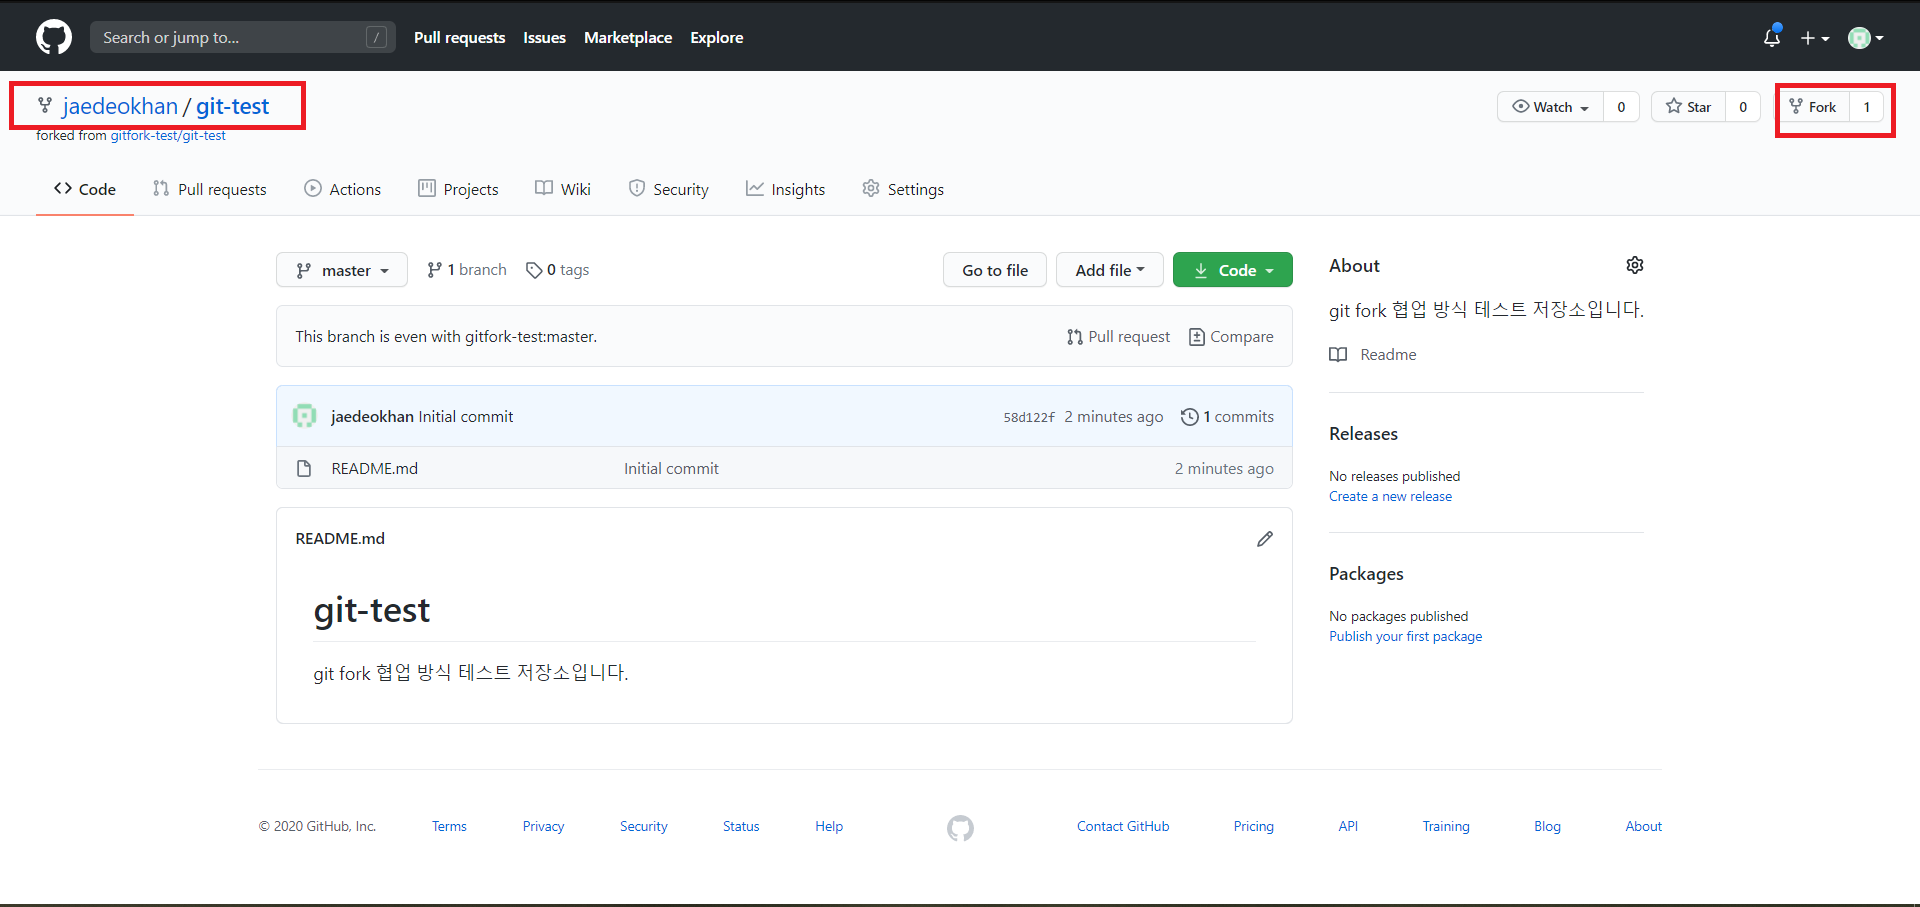Screen dimensions: 1920x907
Task: Switch to the Insights tab
Action: (x=786, y=189)
